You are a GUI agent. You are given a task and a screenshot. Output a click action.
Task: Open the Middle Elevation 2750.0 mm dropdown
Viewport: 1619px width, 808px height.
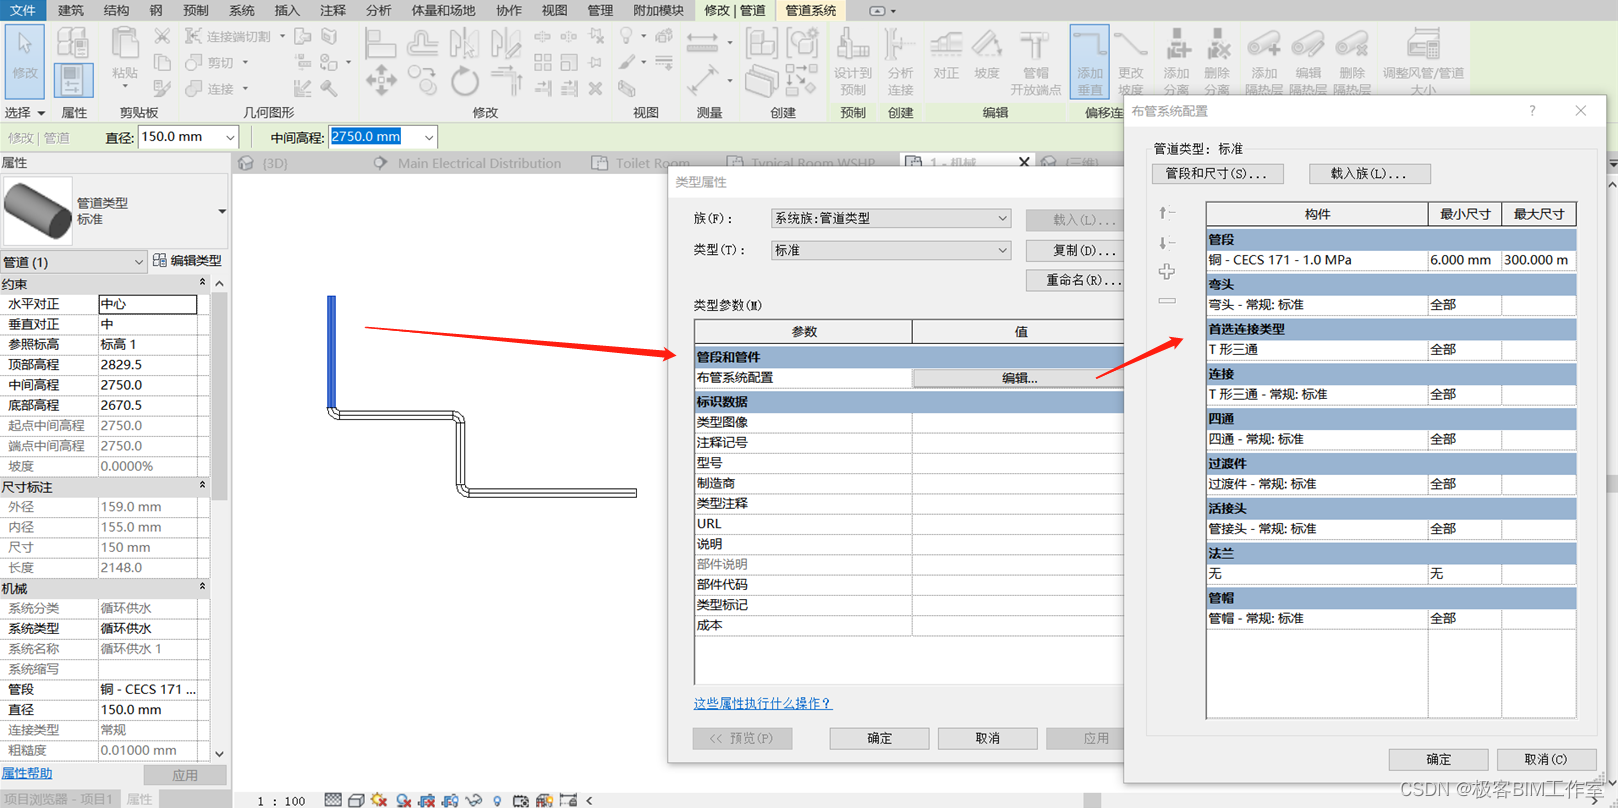pos(429,137)
